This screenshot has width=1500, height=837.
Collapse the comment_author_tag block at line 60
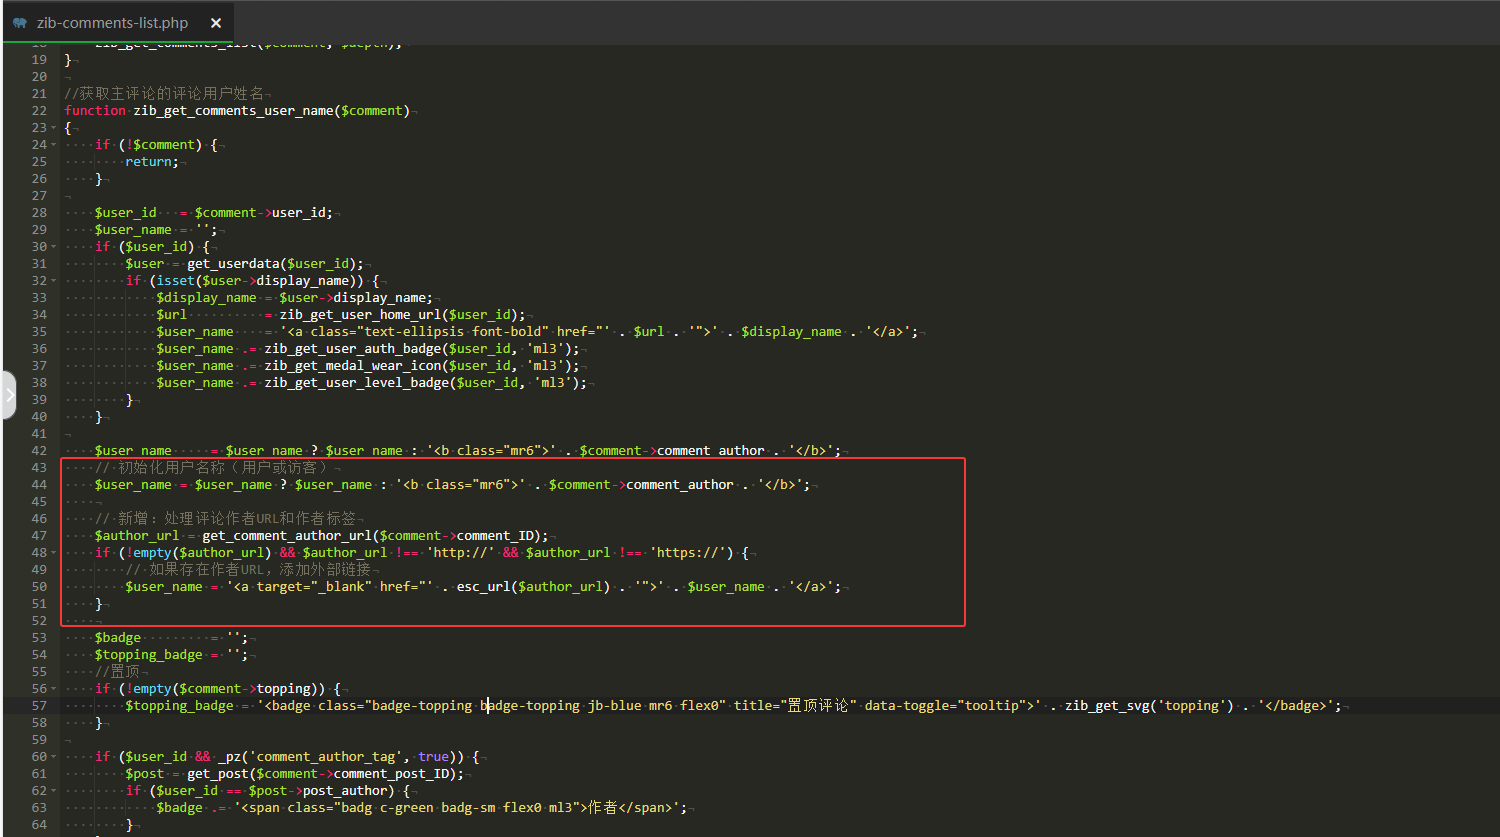click(54, 757)
